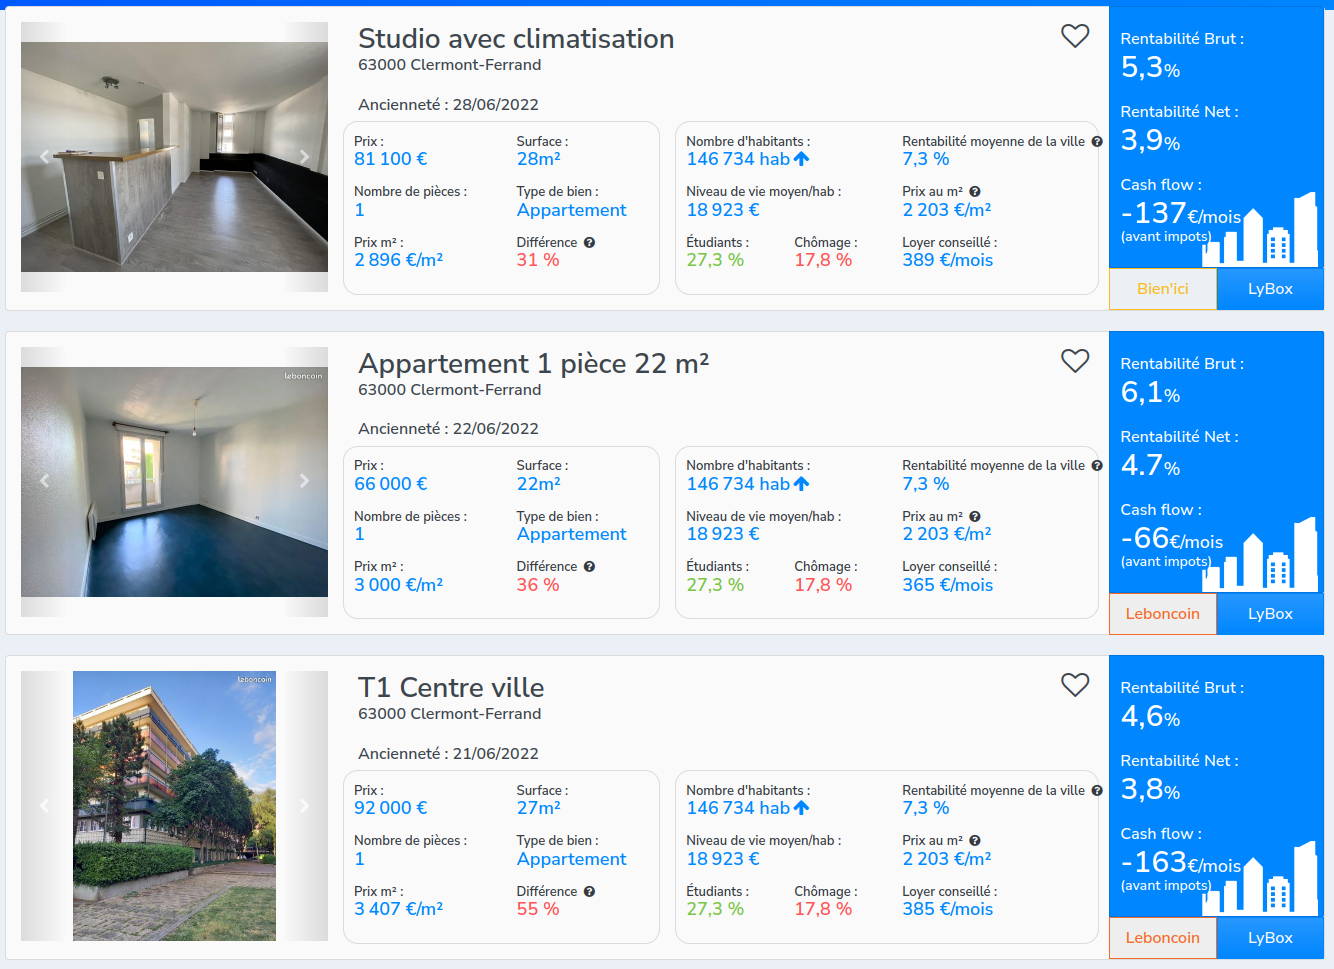Click Différence help icon in T1 Centre ville card

click(x=589, y=892)
